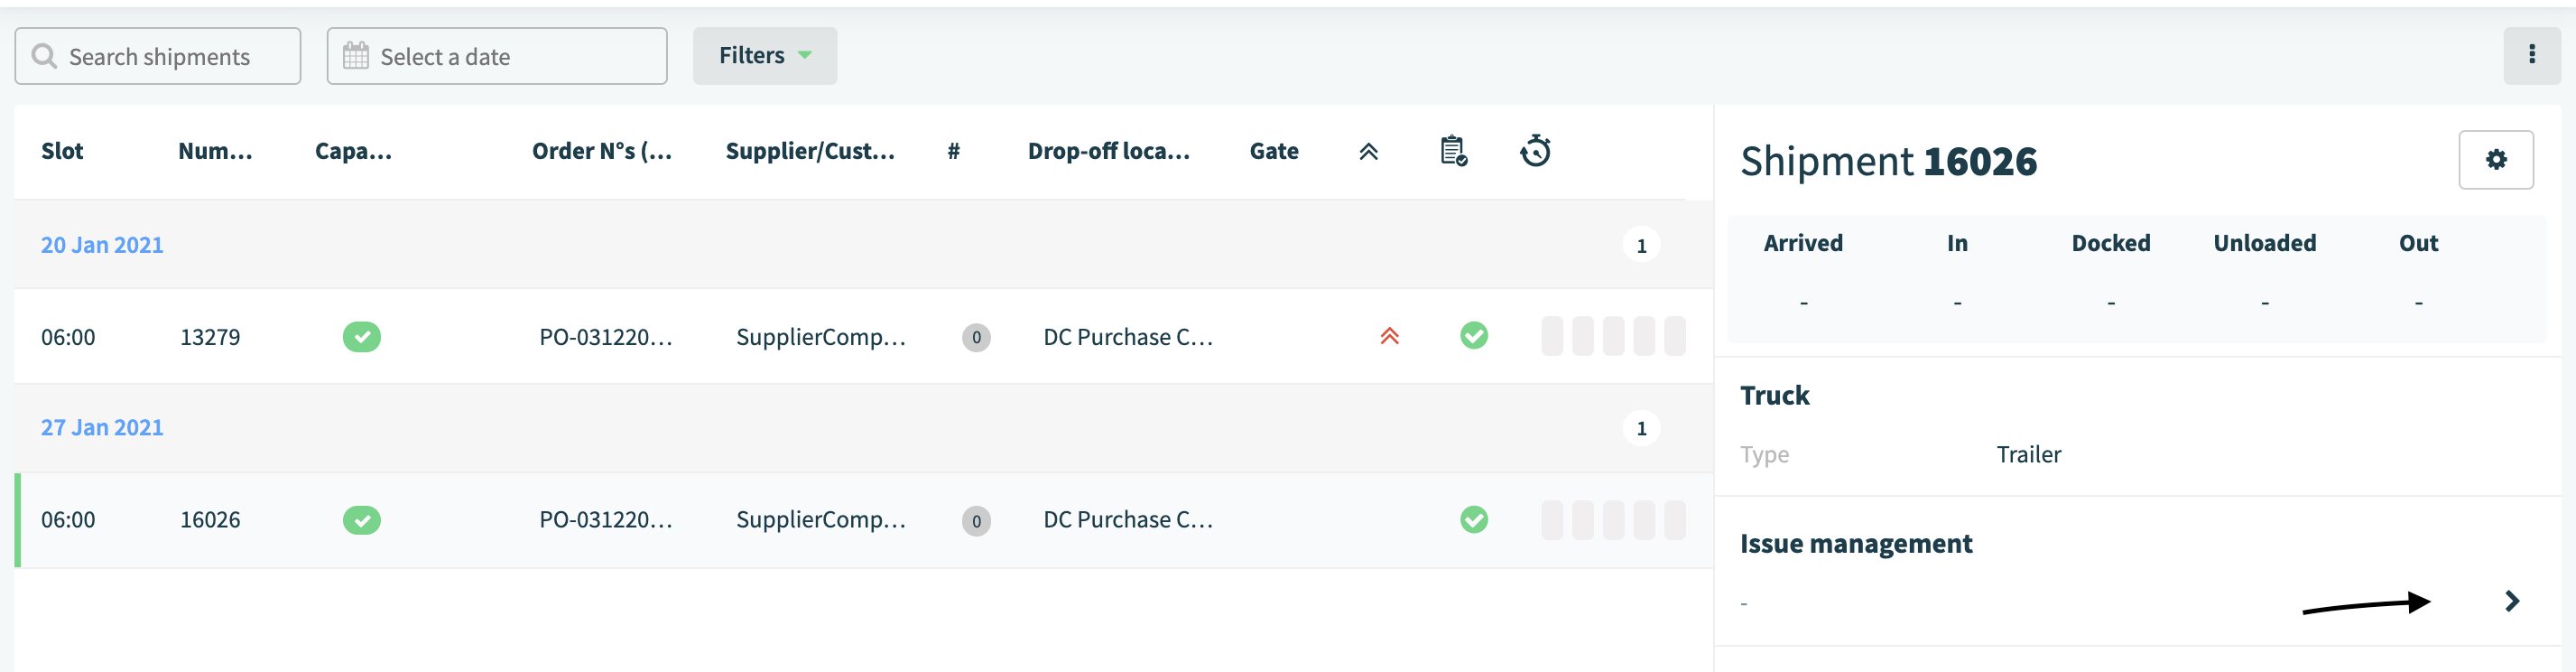The height and width of the screenshot is (672, 2576).
Task: Click the calendar icon in date field
Action: point(355,56)
